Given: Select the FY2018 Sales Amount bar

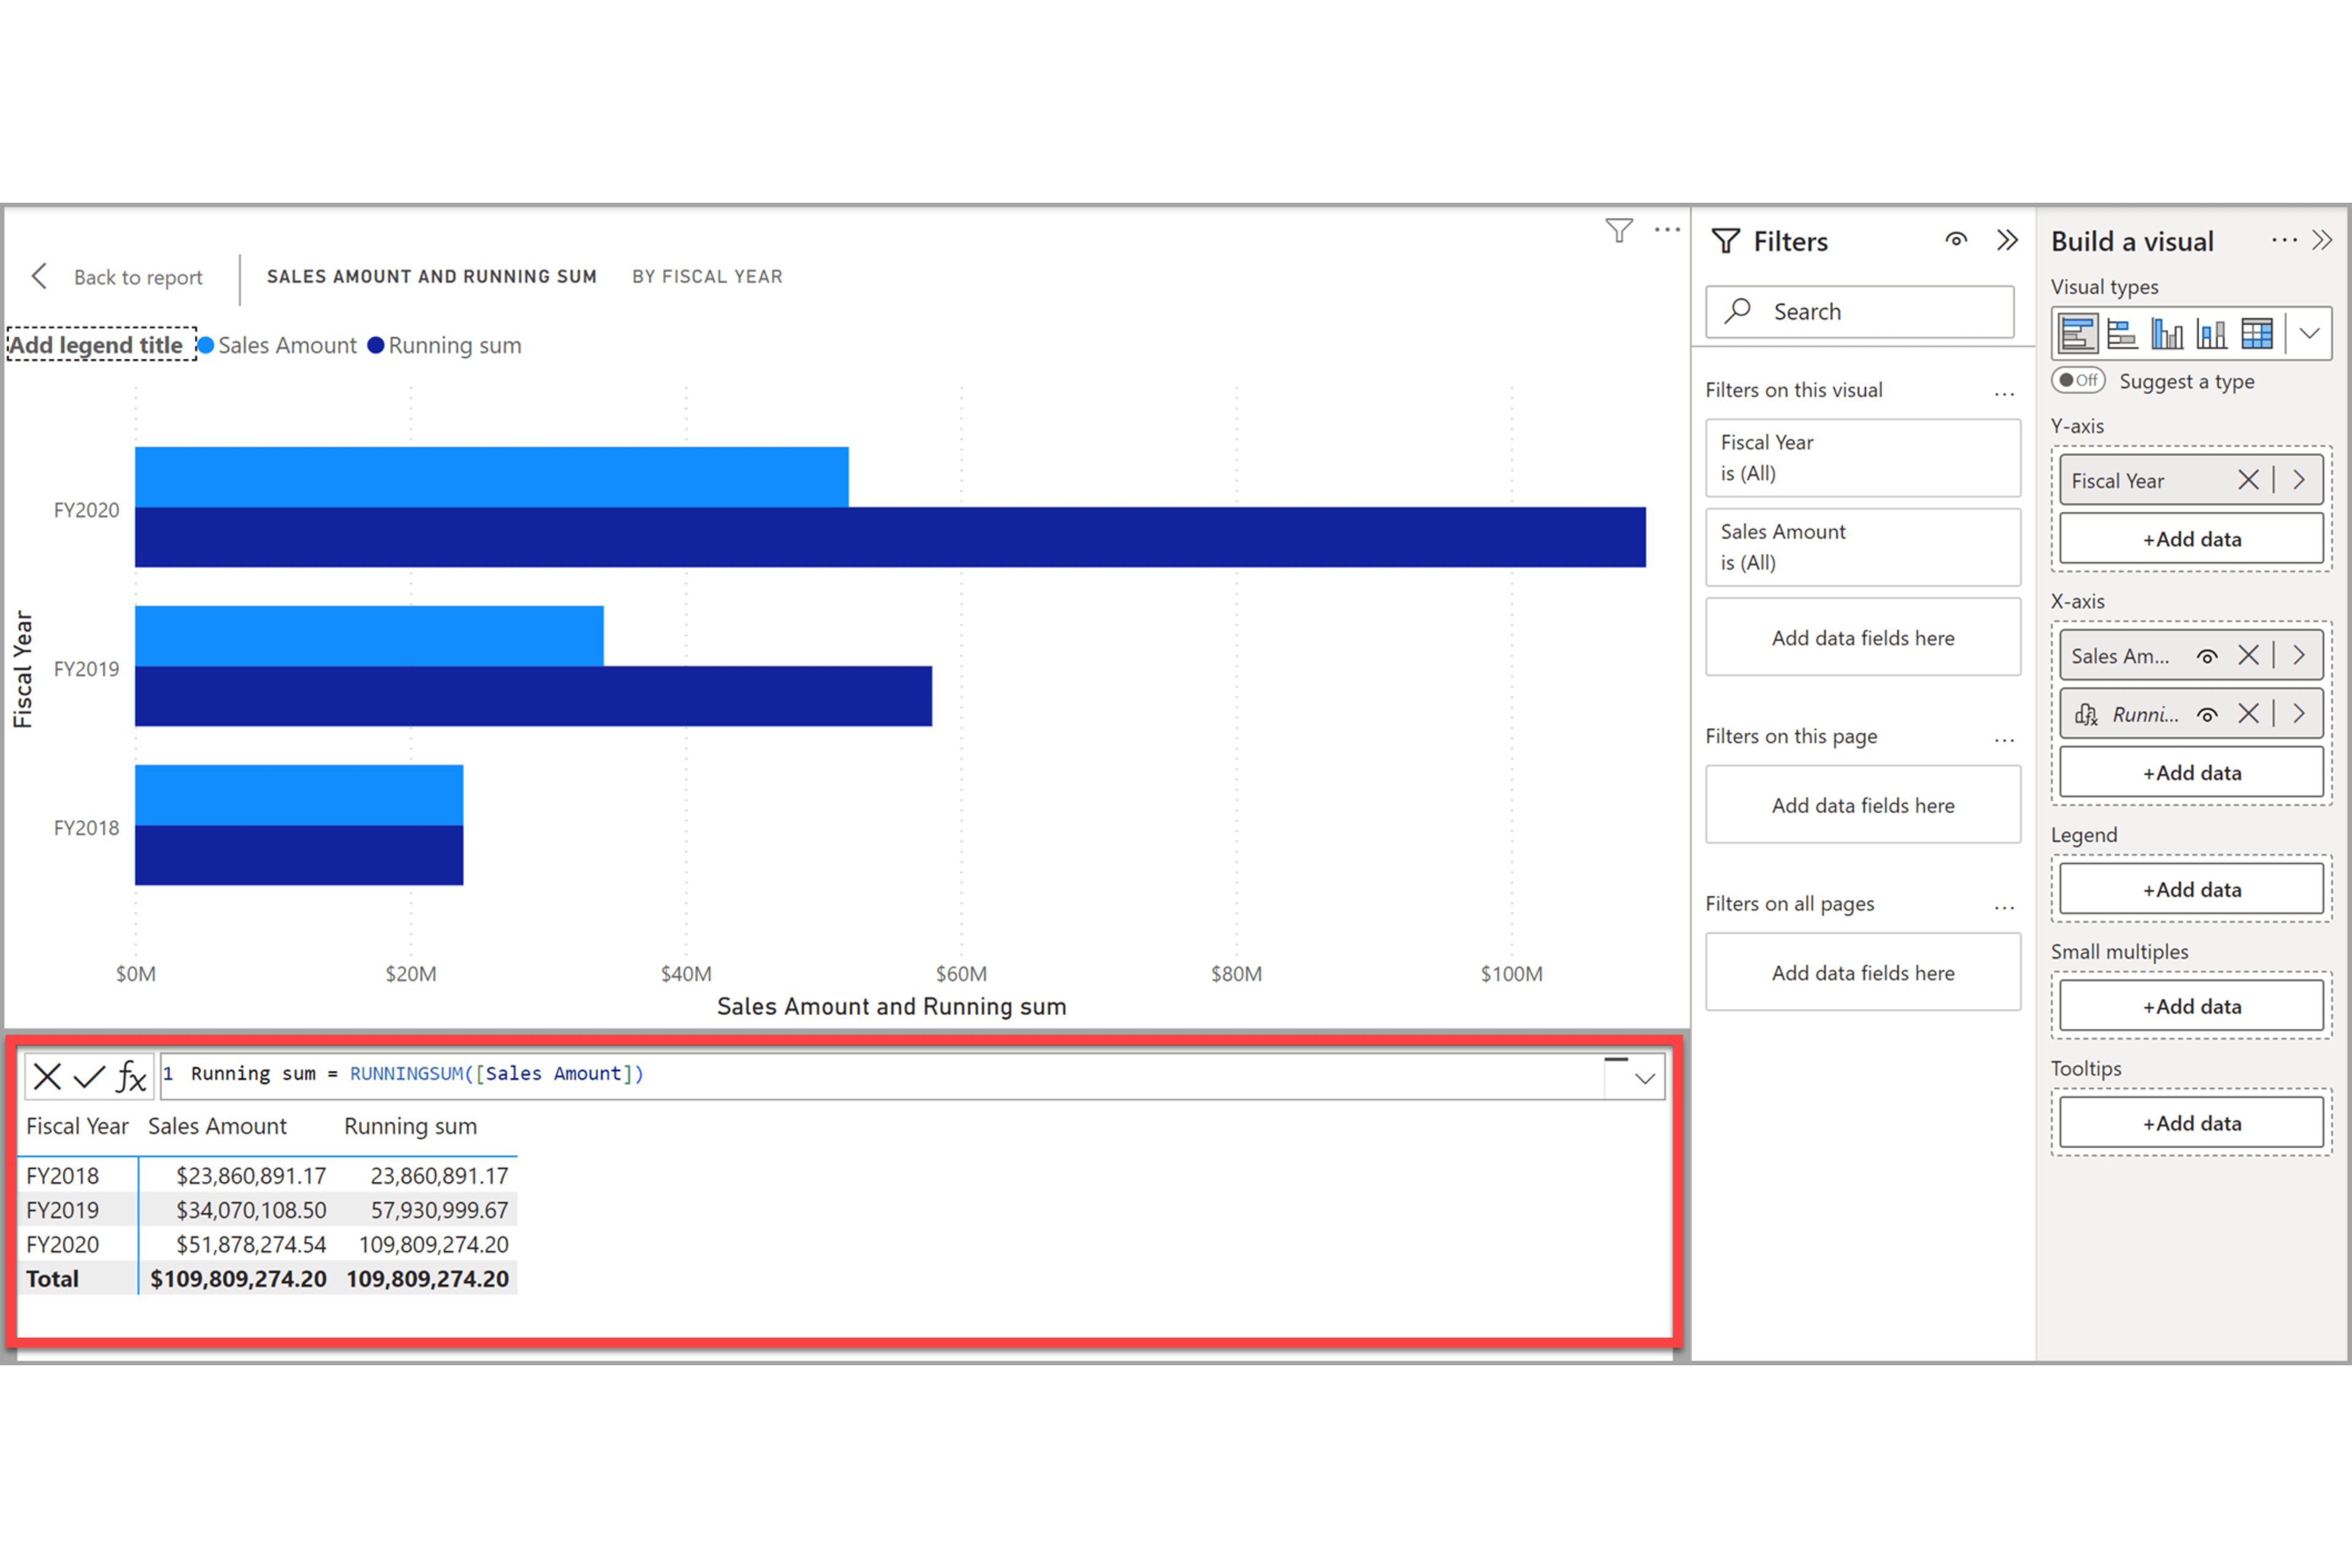Looking at the screenshot, I should [x=299, y=795].
